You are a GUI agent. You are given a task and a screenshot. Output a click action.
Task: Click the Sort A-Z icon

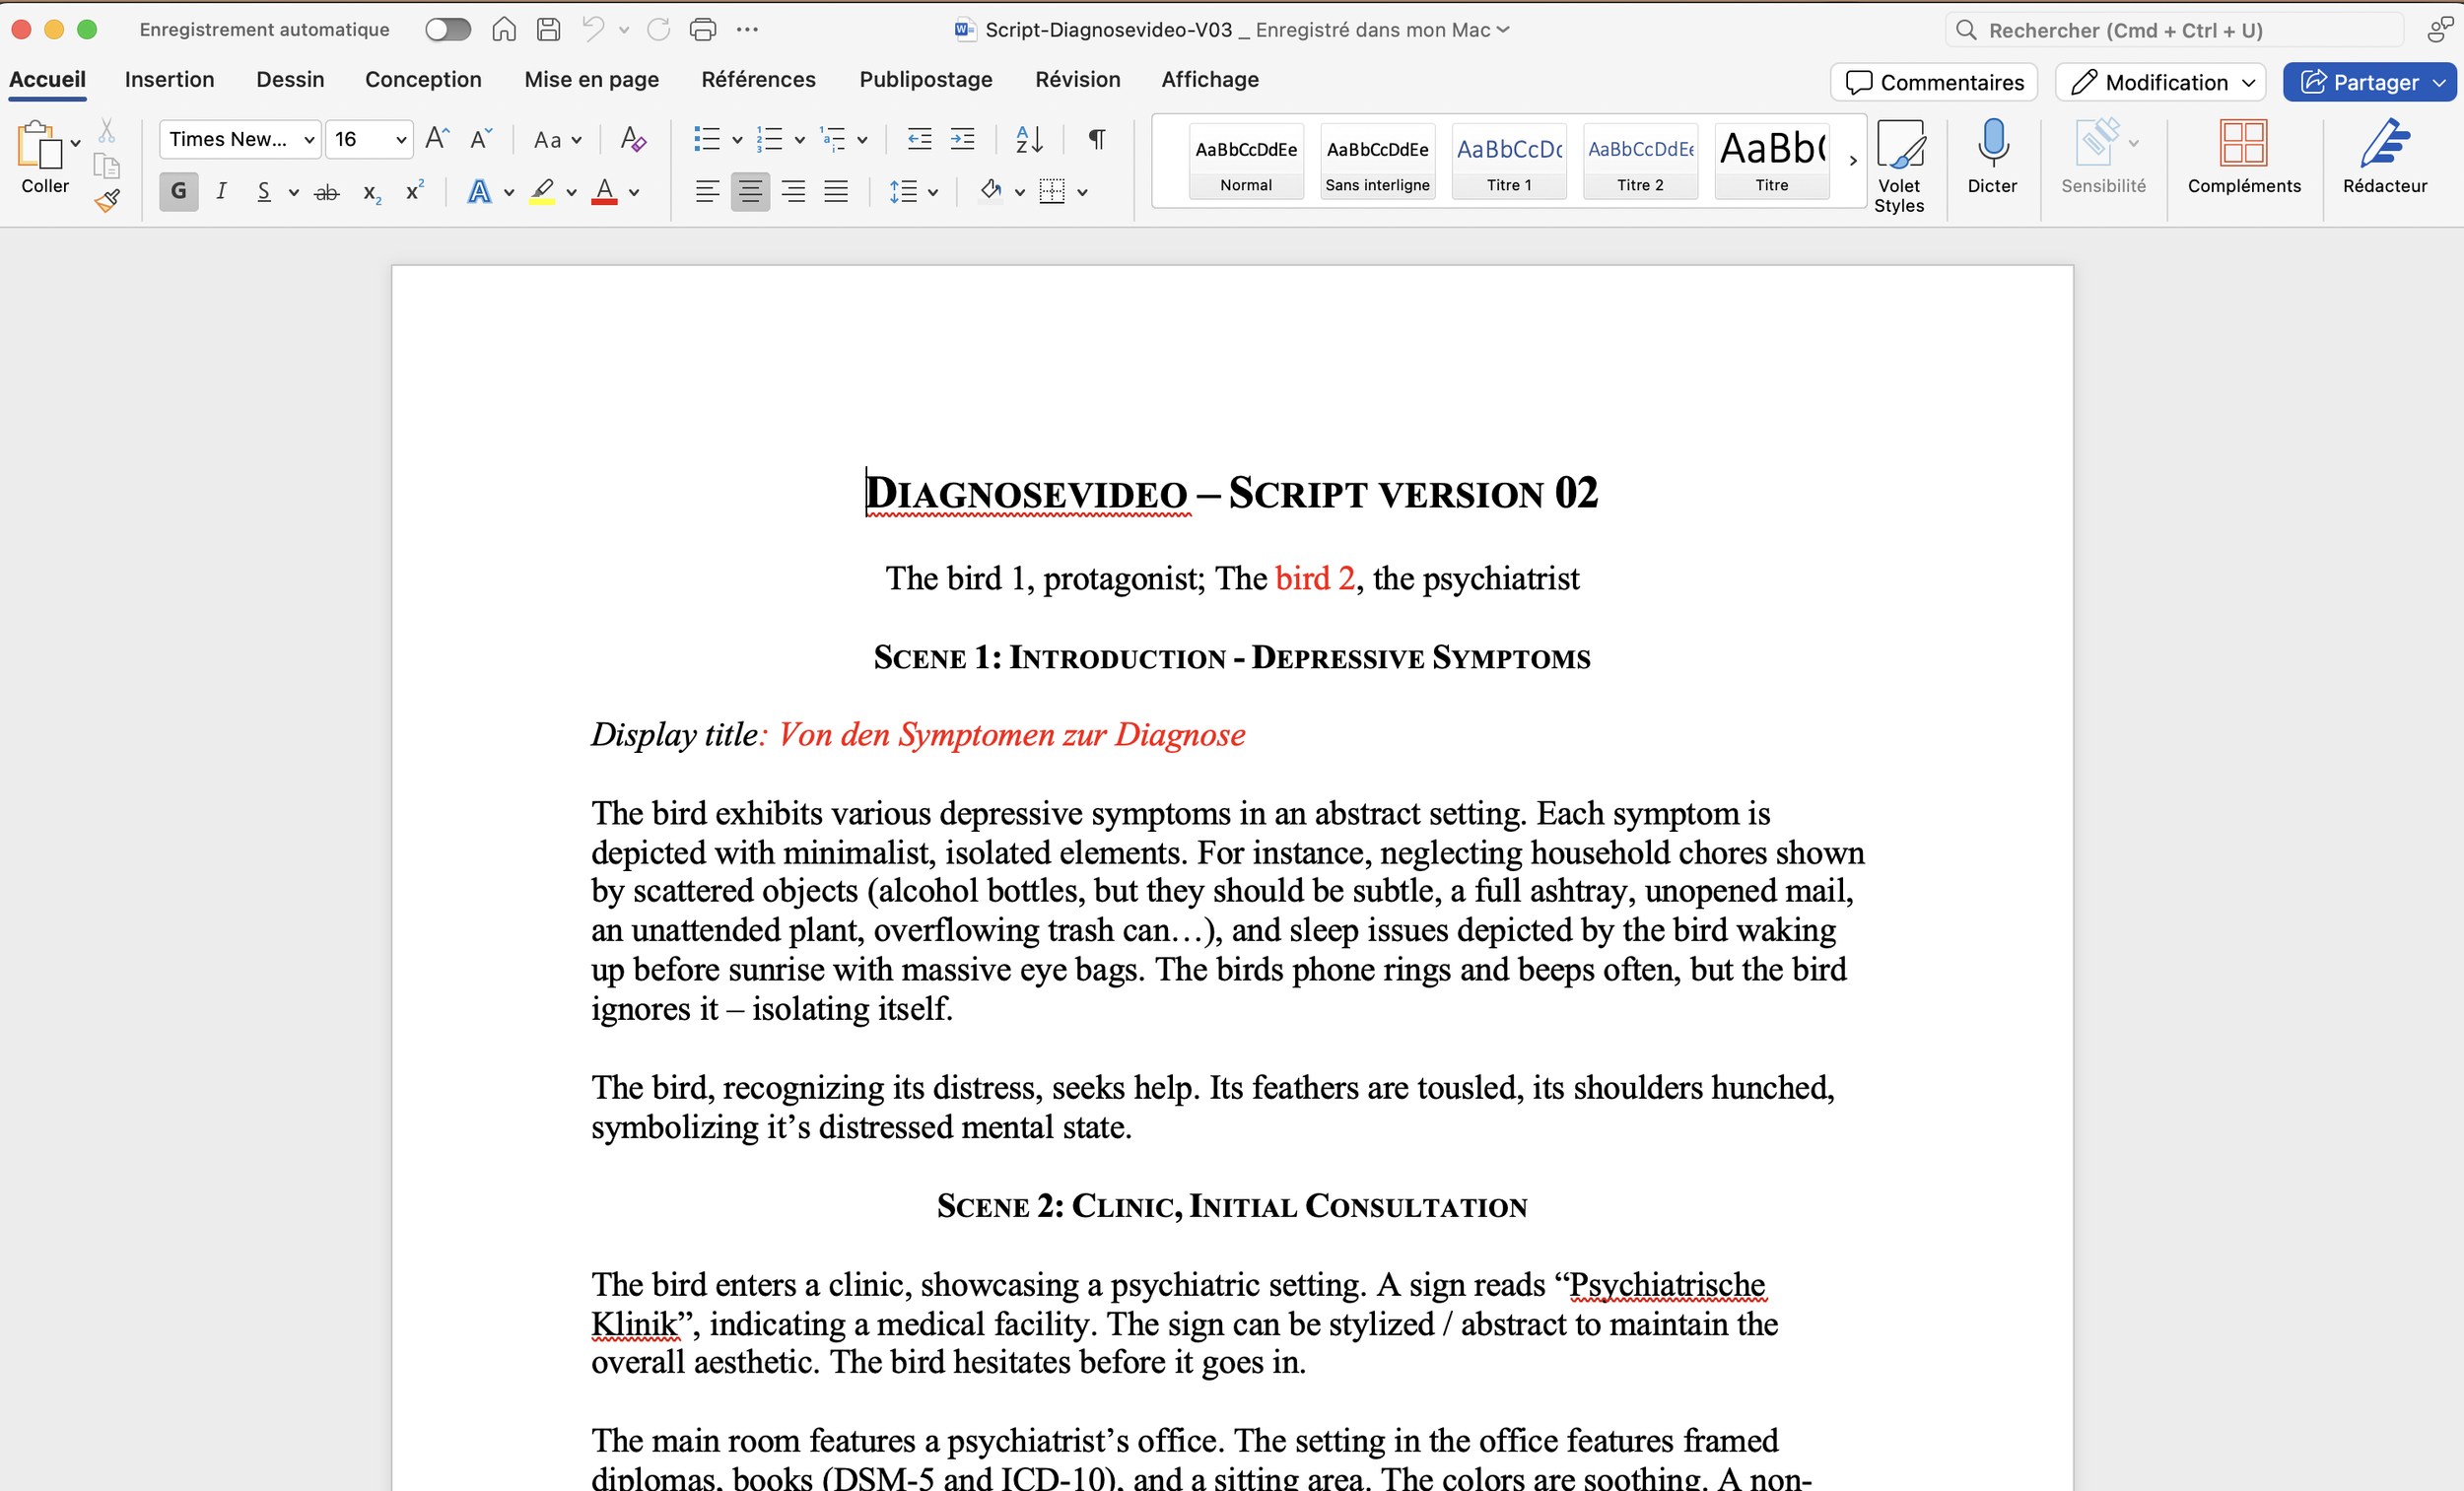(x=1028, y=139)
